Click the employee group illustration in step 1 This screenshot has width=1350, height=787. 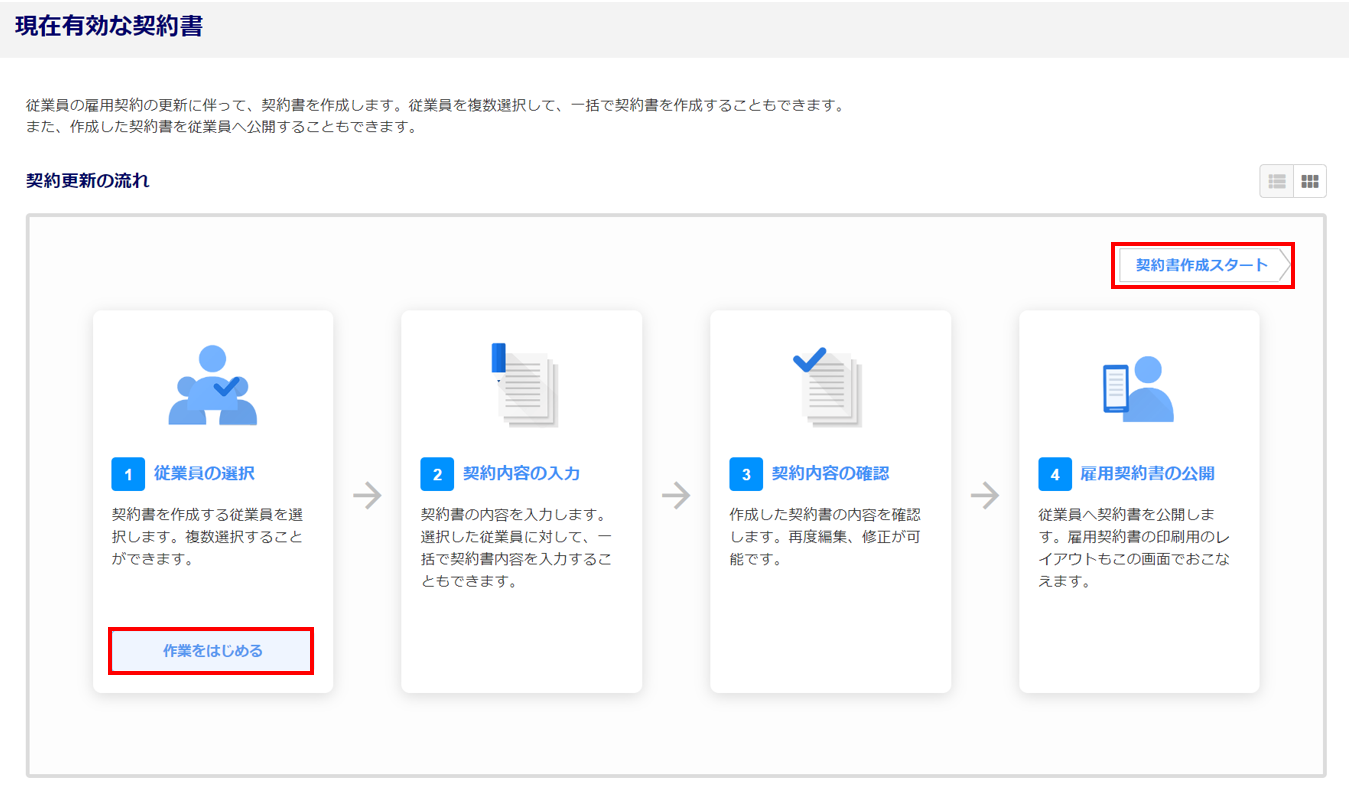point(212,386)
